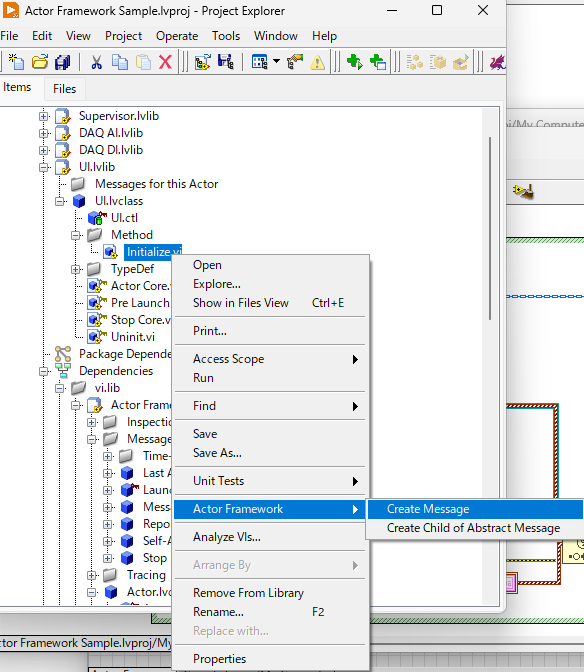Collapse the vi.lib folder
This screenshot has height=672, width=584.
(x=60, y=388)
